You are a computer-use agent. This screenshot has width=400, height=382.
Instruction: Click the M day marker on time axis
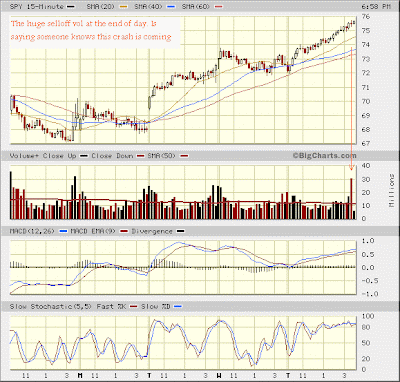click(x=80, y=376)
